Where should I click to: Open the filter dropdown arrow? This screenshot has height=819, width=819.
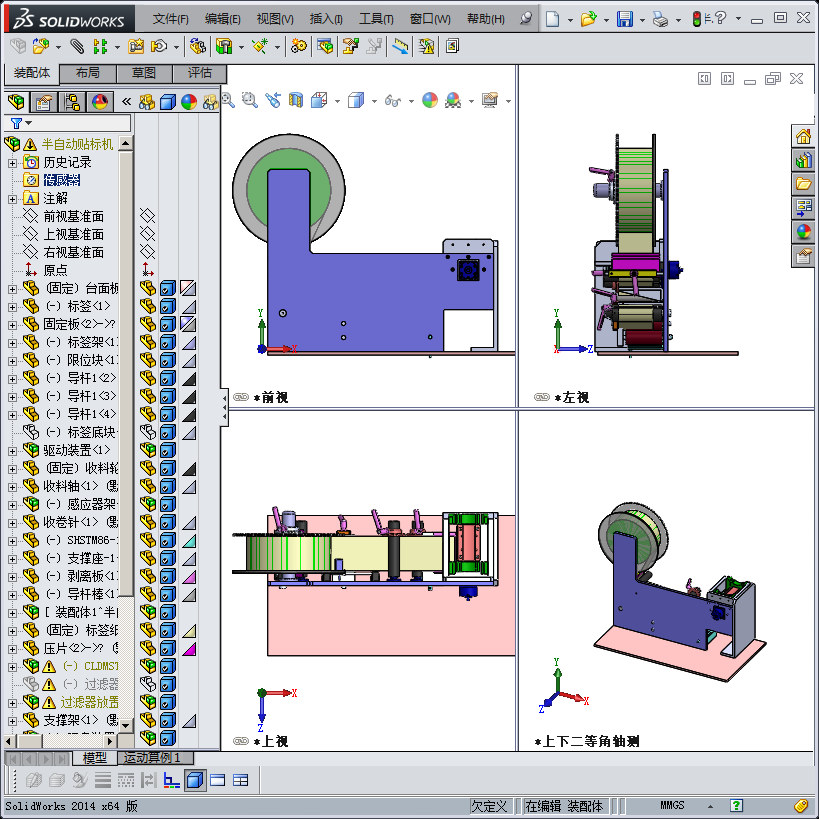[28, 123]
